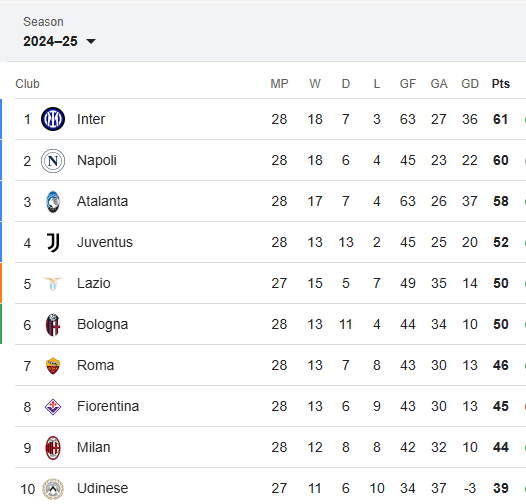Click the Fiorentina club crest icon
526x504 pixels.
[53, 407]
